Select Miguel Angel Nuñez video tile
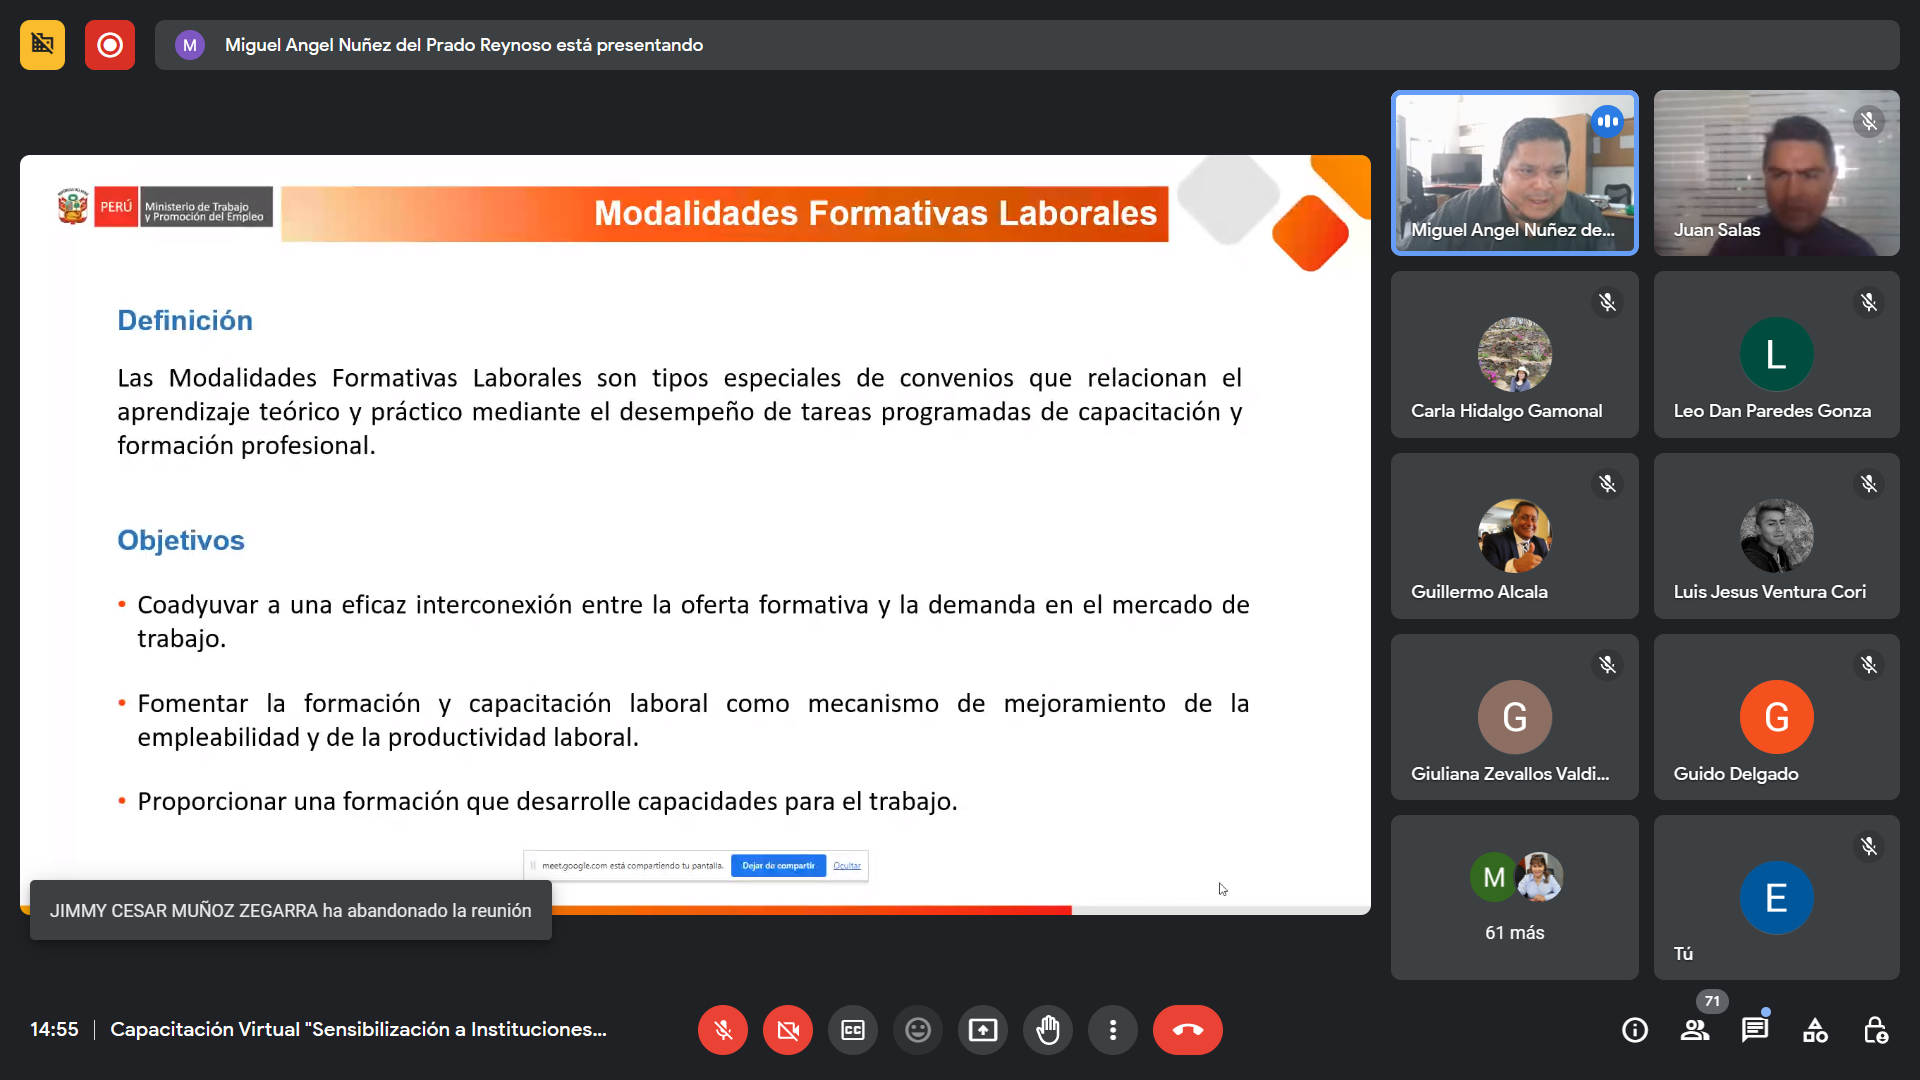 coord(1515,173)
